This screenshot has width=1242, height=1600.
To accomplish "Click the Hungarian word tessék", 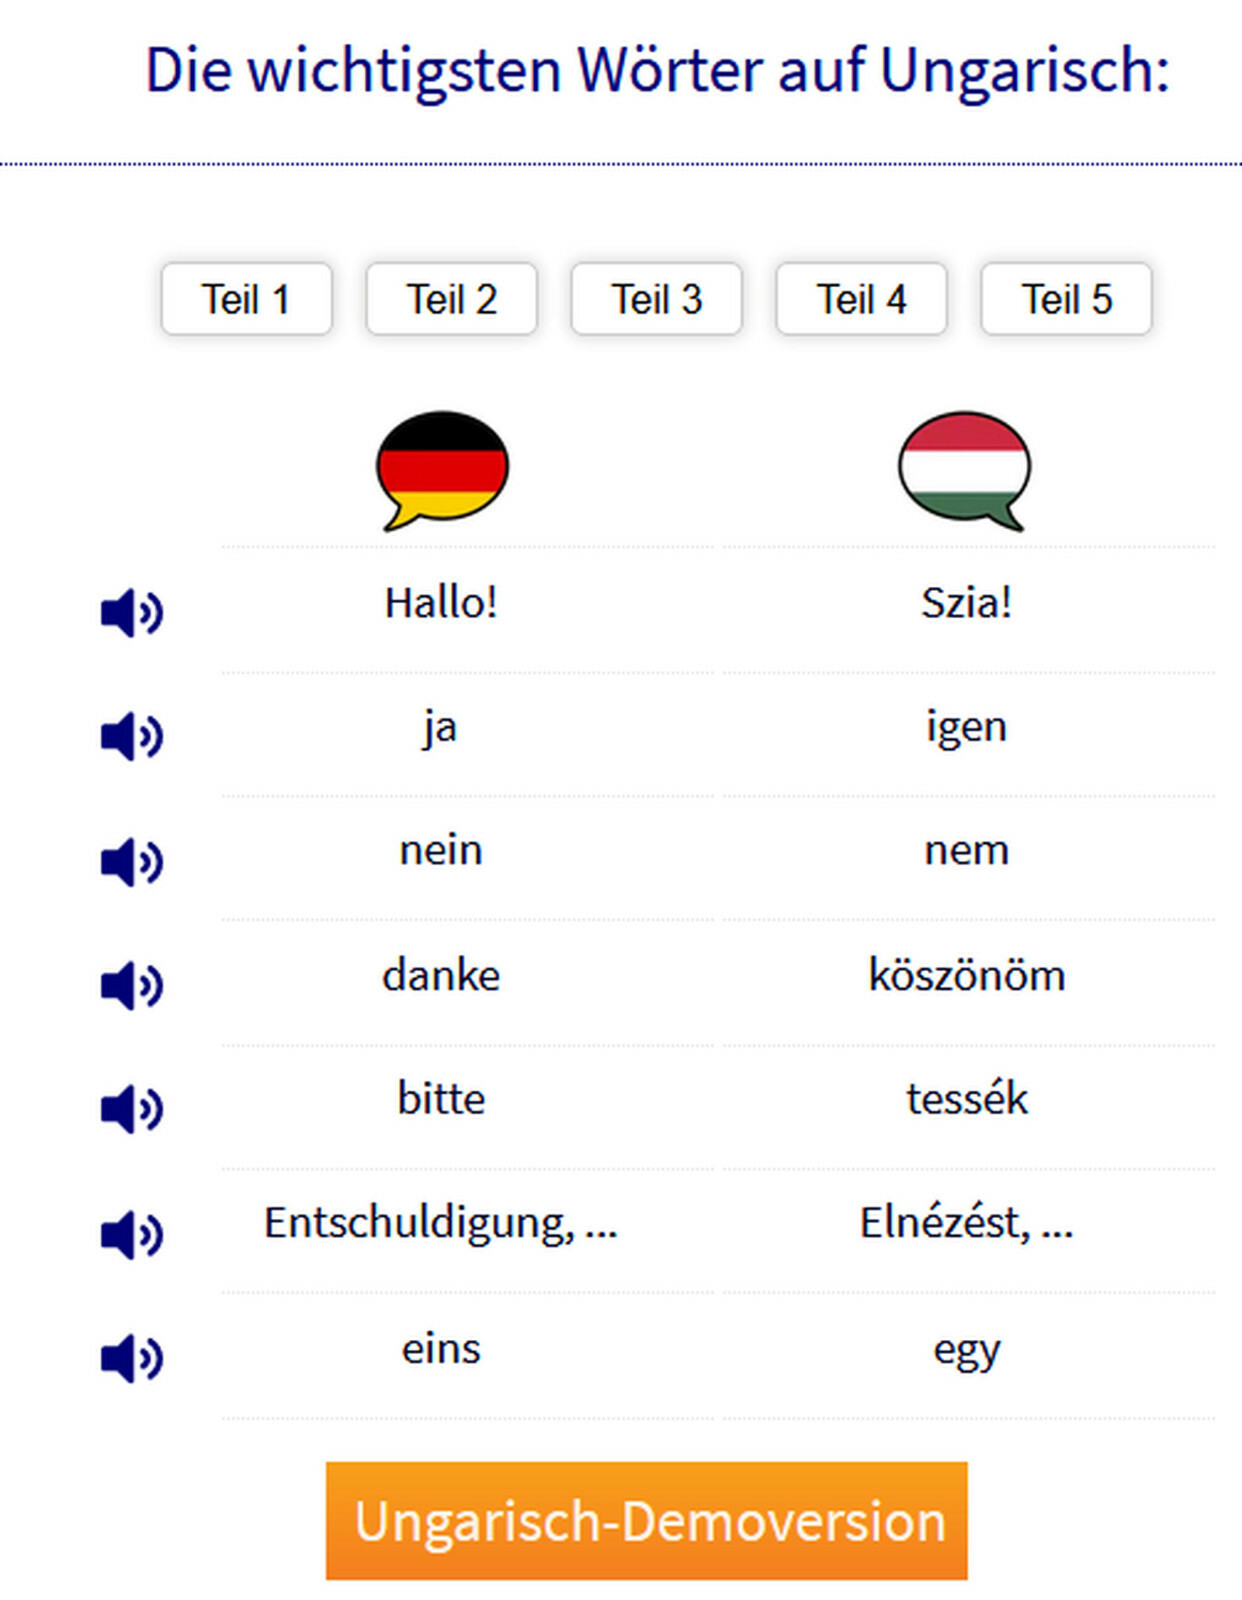I will click(967, 1099).
